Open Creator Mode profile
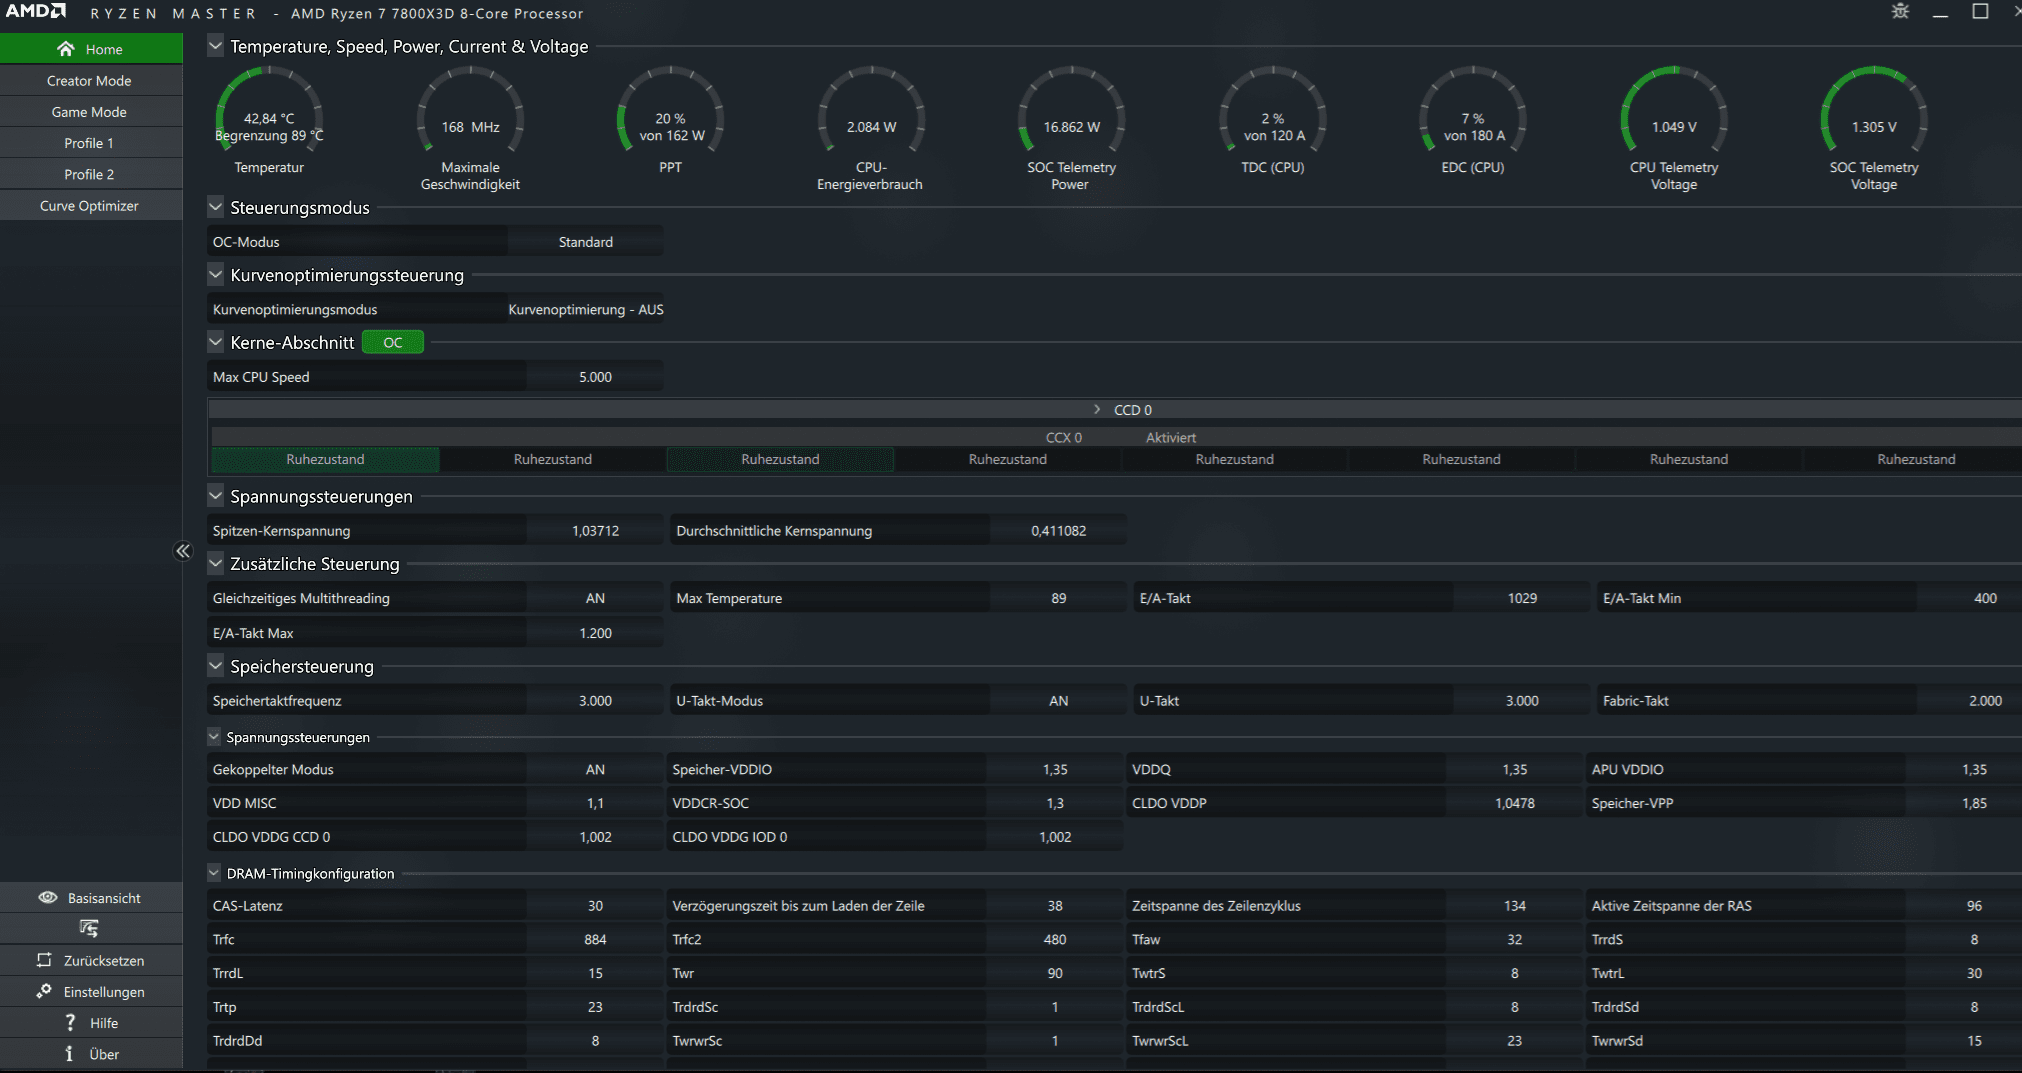The width and height of the screenshot is (2022, 1073). (91, 81)
